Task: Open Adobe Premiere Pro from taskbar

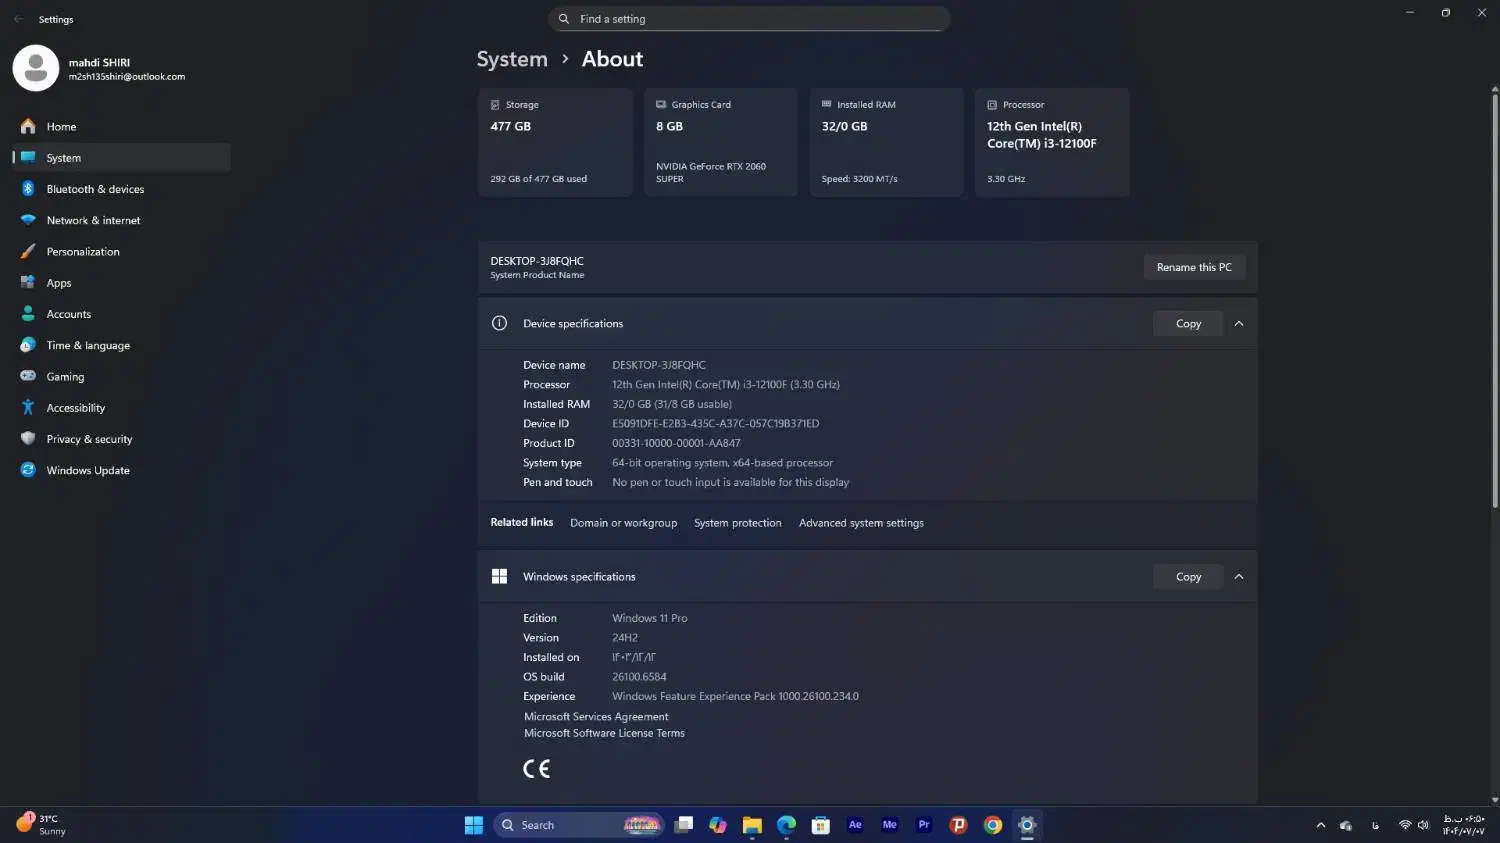Action: (x=924, y=825)
